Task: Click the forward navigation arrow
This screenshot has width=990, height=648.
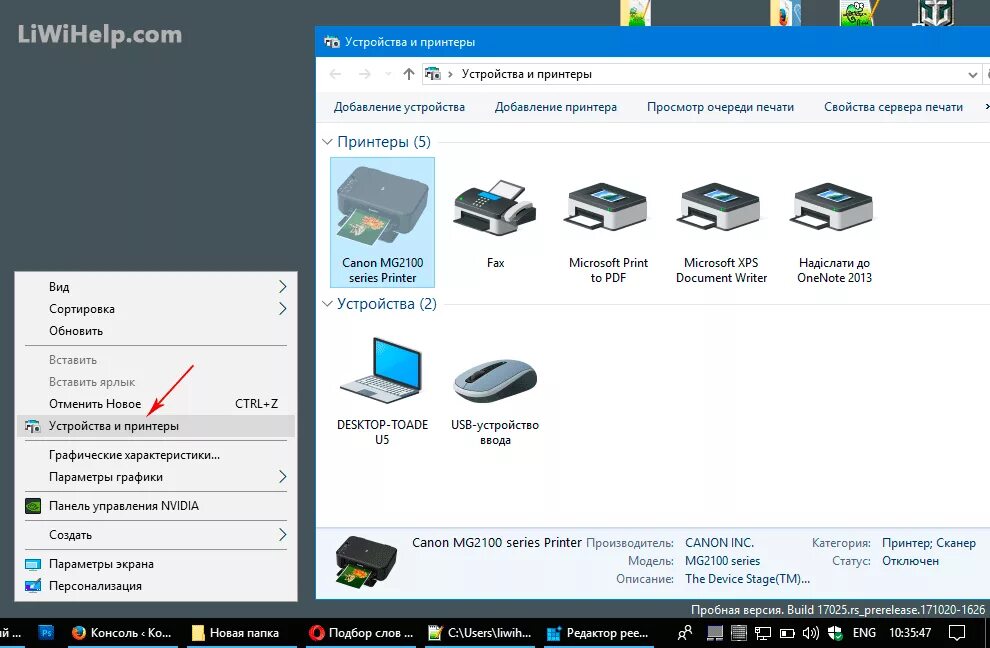Action: (364, 75)
